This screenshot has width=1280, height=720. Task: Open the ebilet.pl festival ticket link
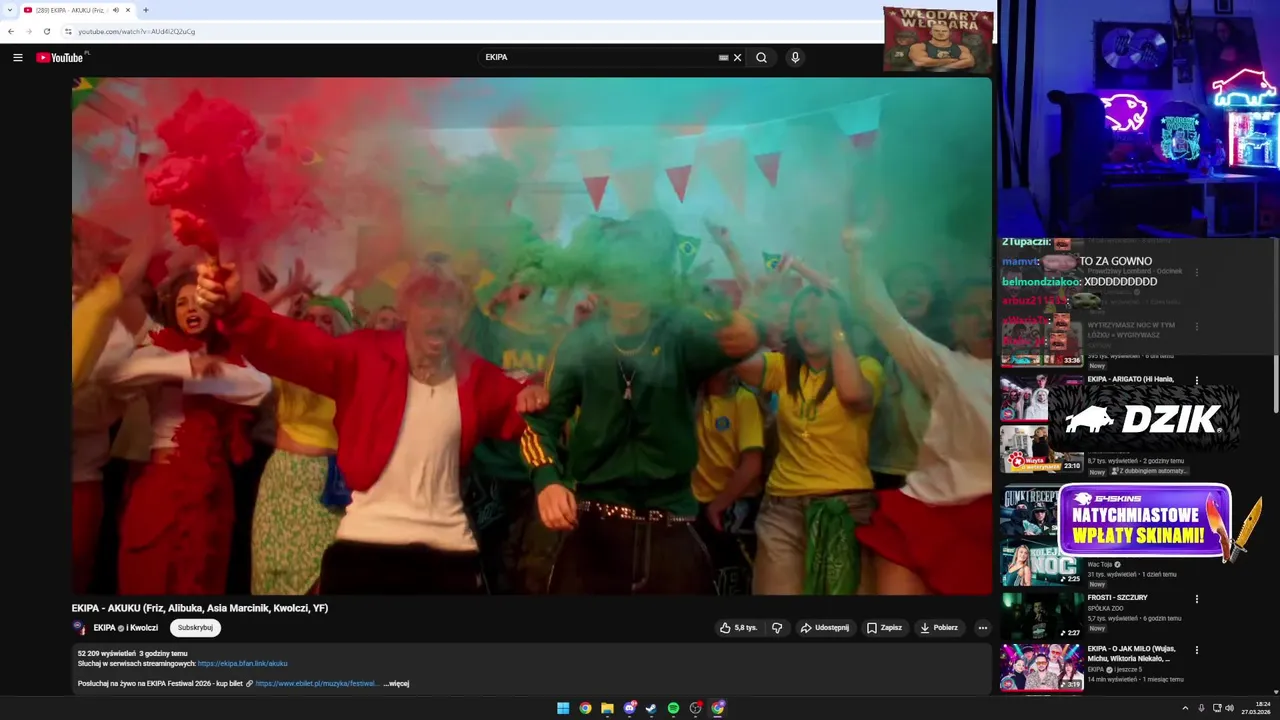pos(317,684)
